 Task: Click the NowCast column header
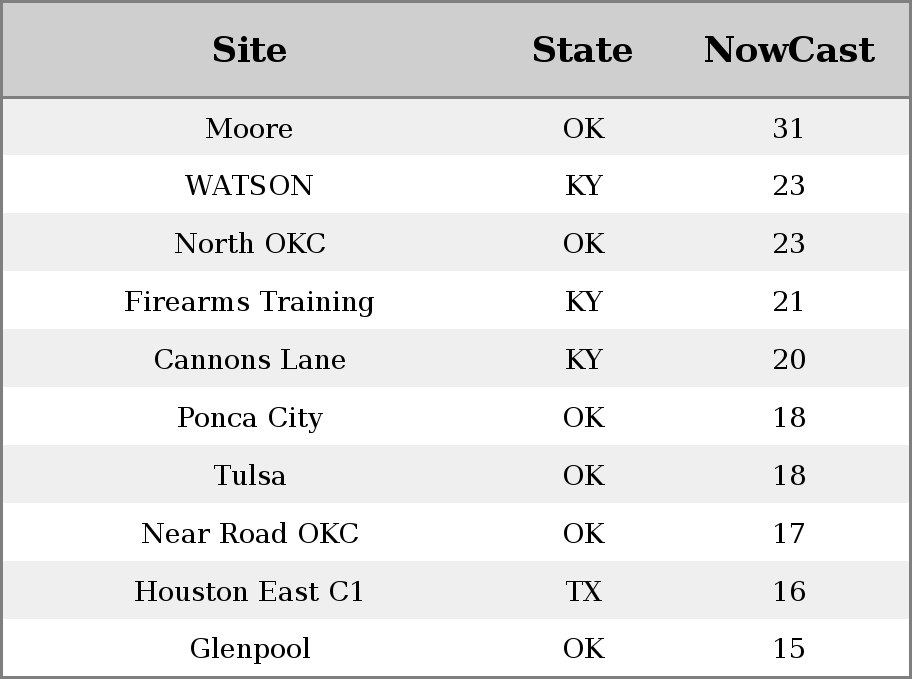pos(789,49)
